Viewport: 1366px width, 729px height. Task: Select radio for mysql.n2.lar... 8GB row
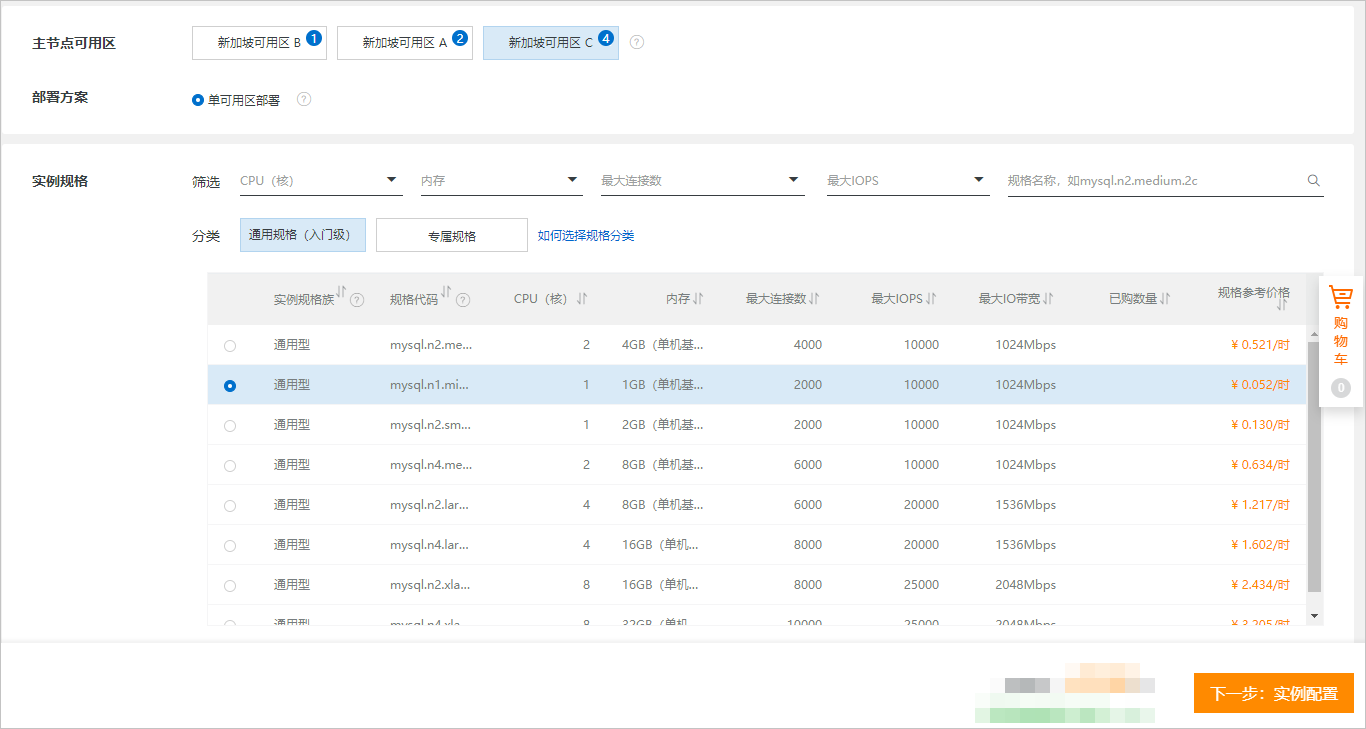(230, 506)
